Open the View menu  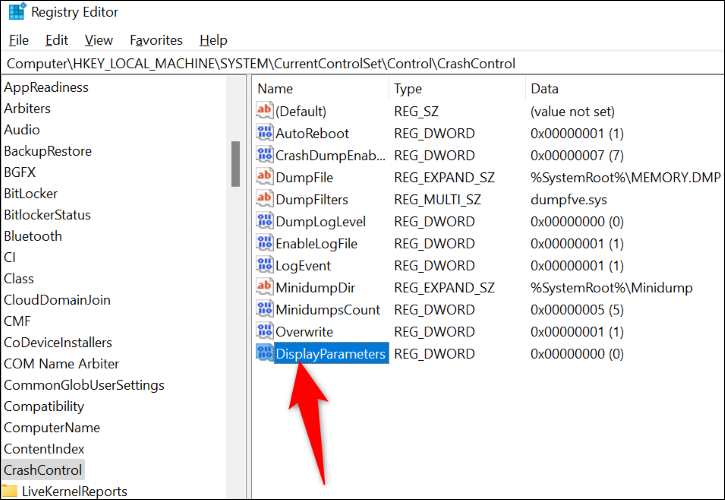point(98,40)
